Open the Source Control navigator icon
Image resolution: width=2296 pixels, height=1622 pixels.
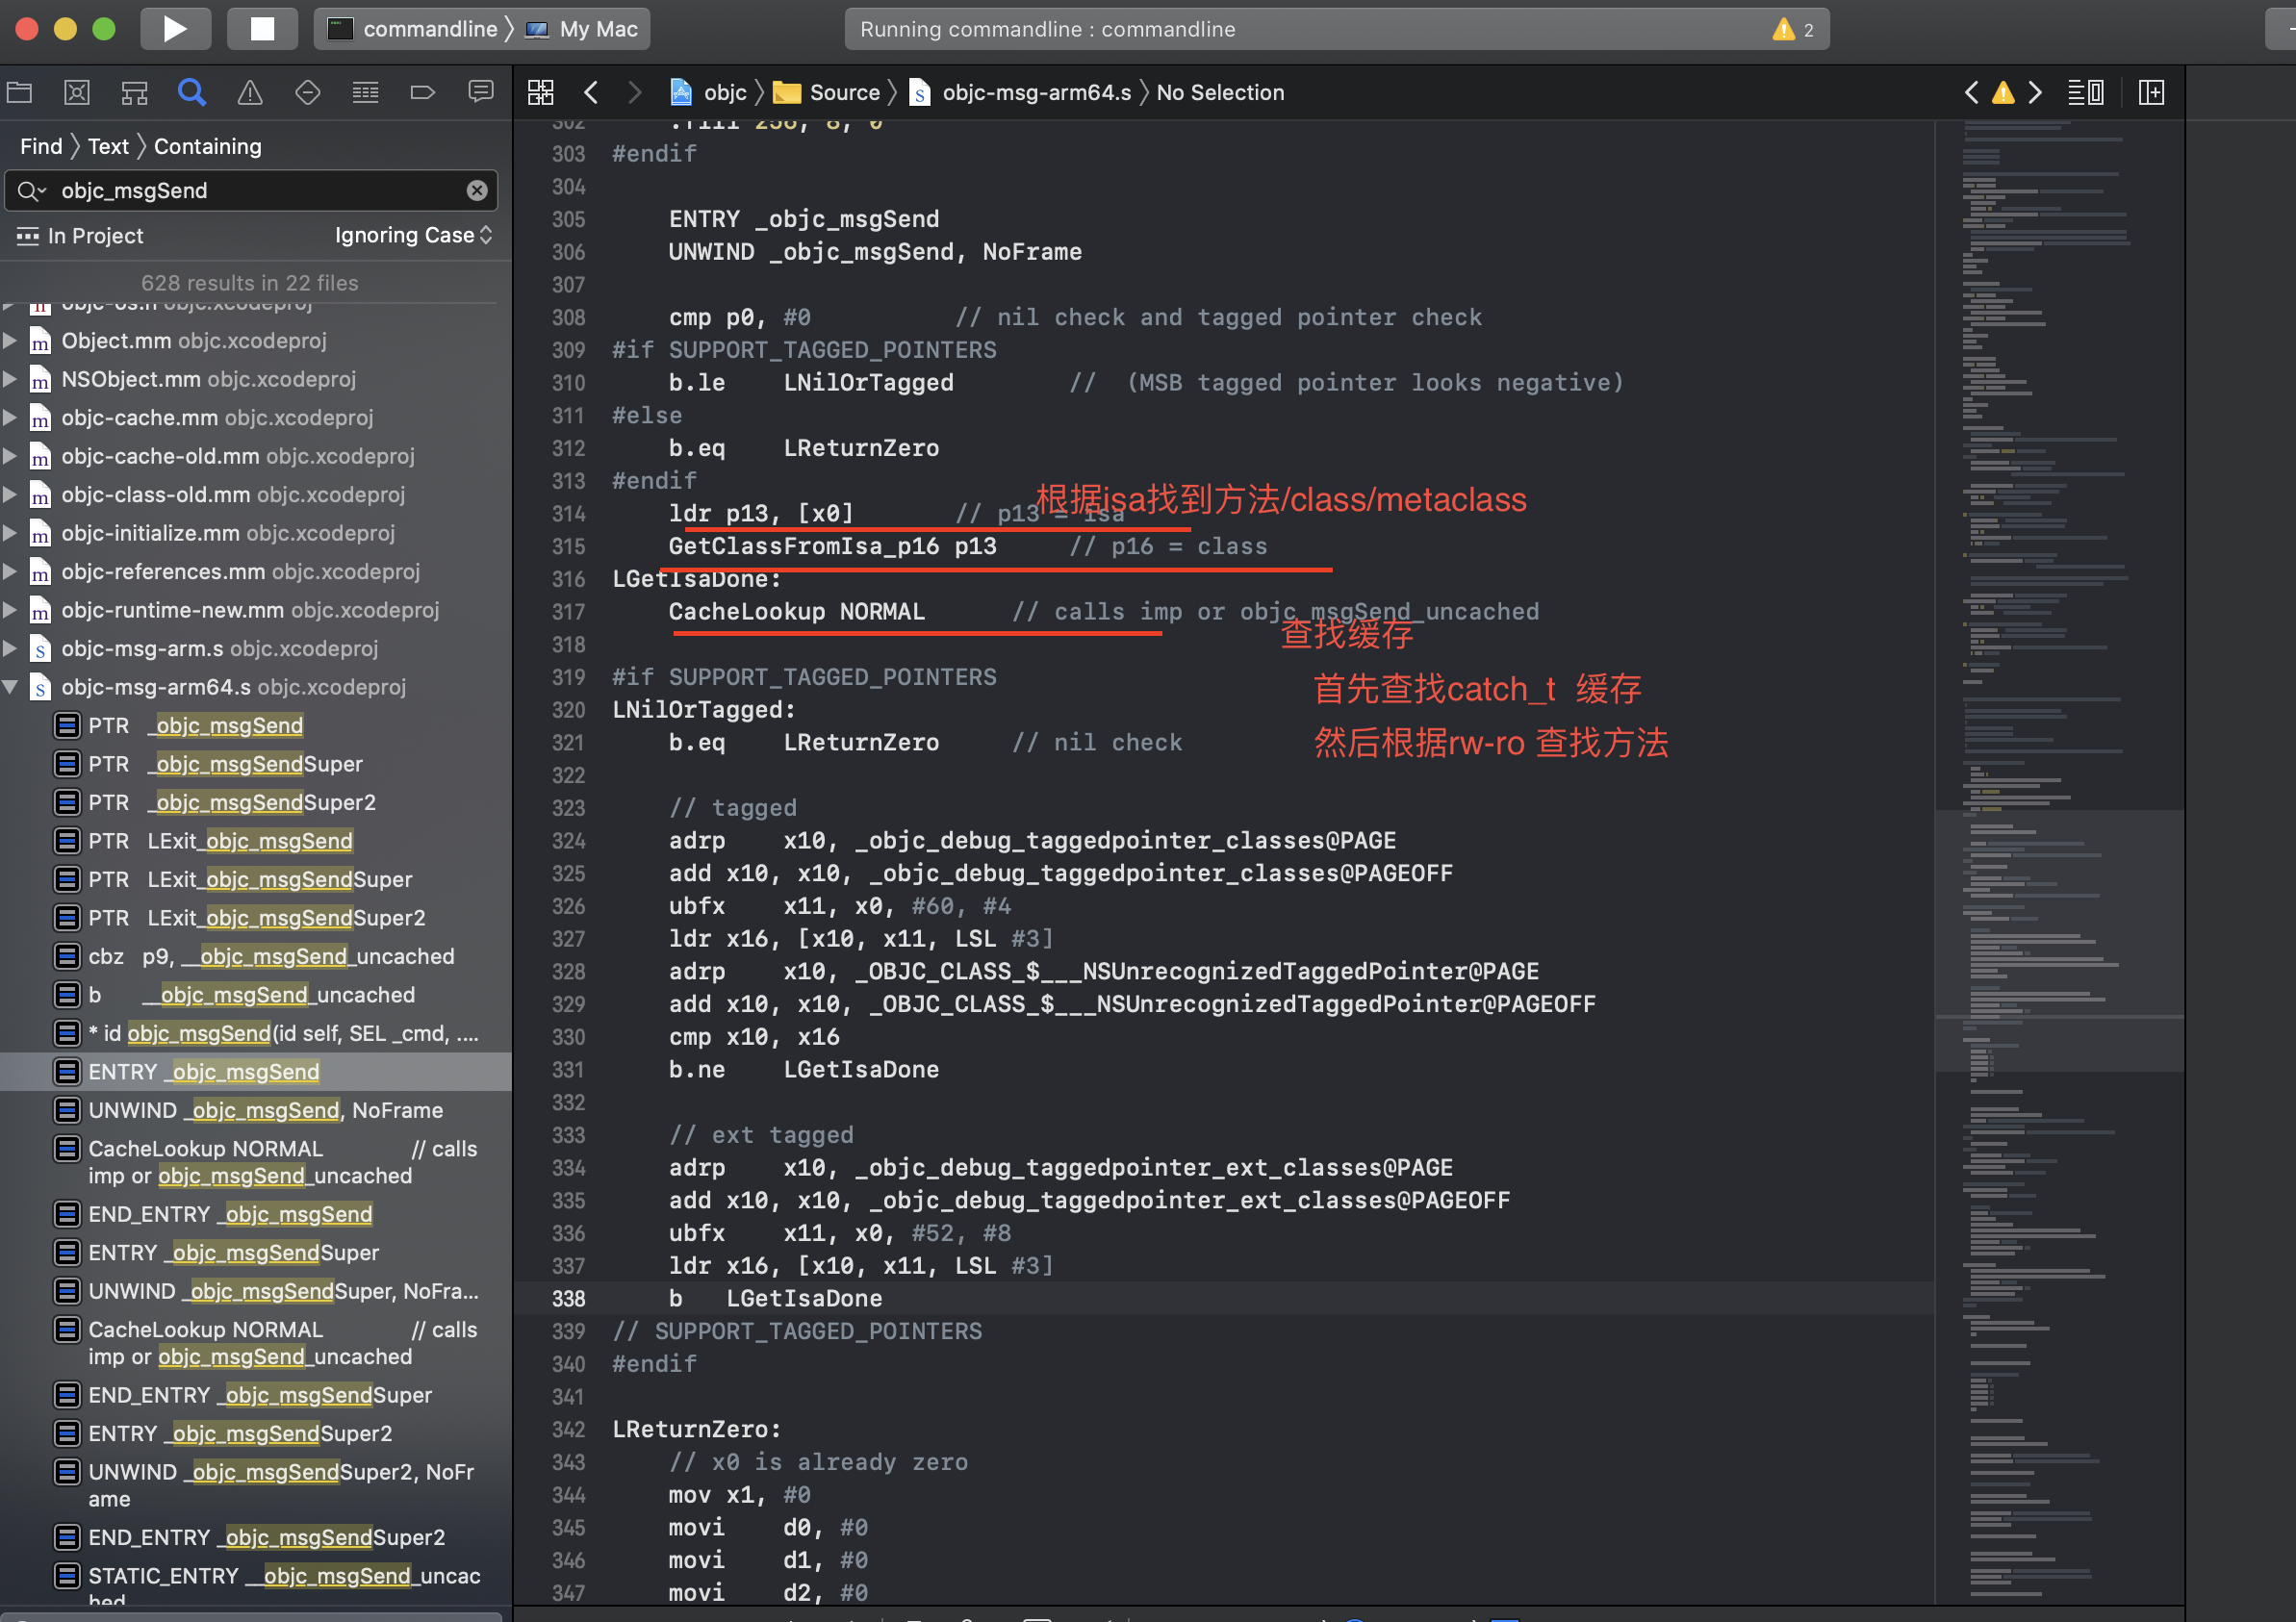(x=77, y=93)
